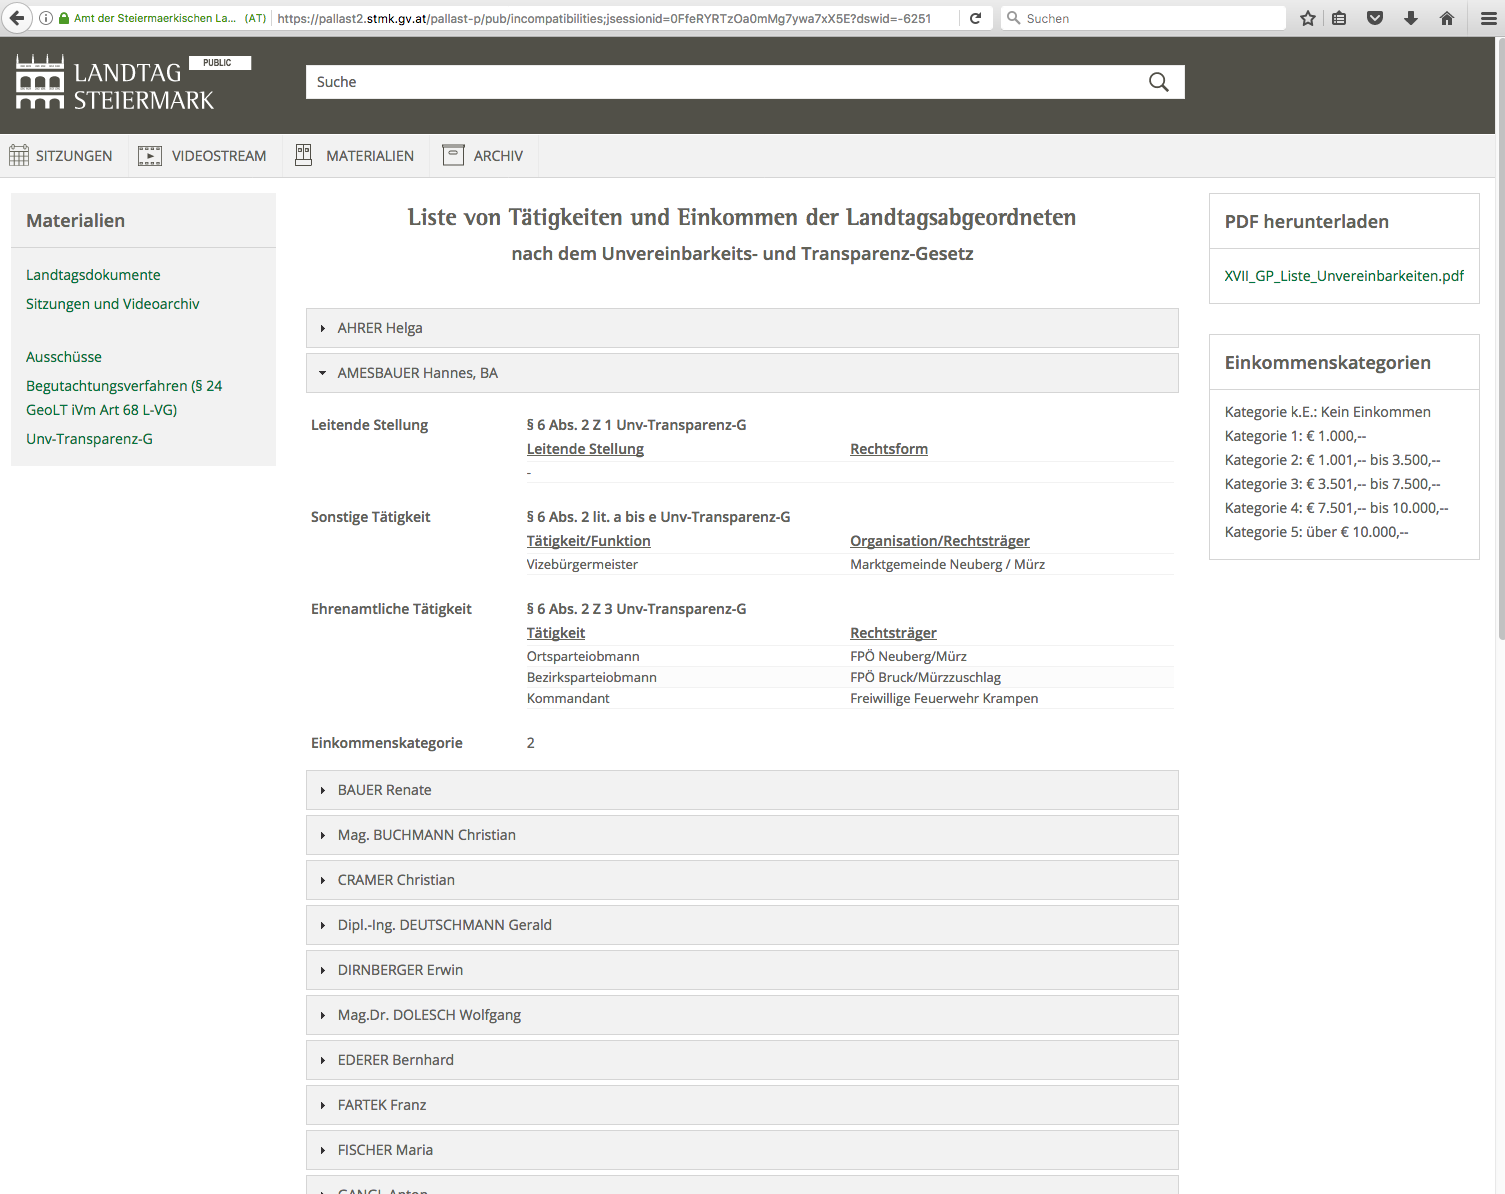Reload the page with refresh icon
The height and width of the screenshot is (1194, 1505).
(x=975, y=18)
